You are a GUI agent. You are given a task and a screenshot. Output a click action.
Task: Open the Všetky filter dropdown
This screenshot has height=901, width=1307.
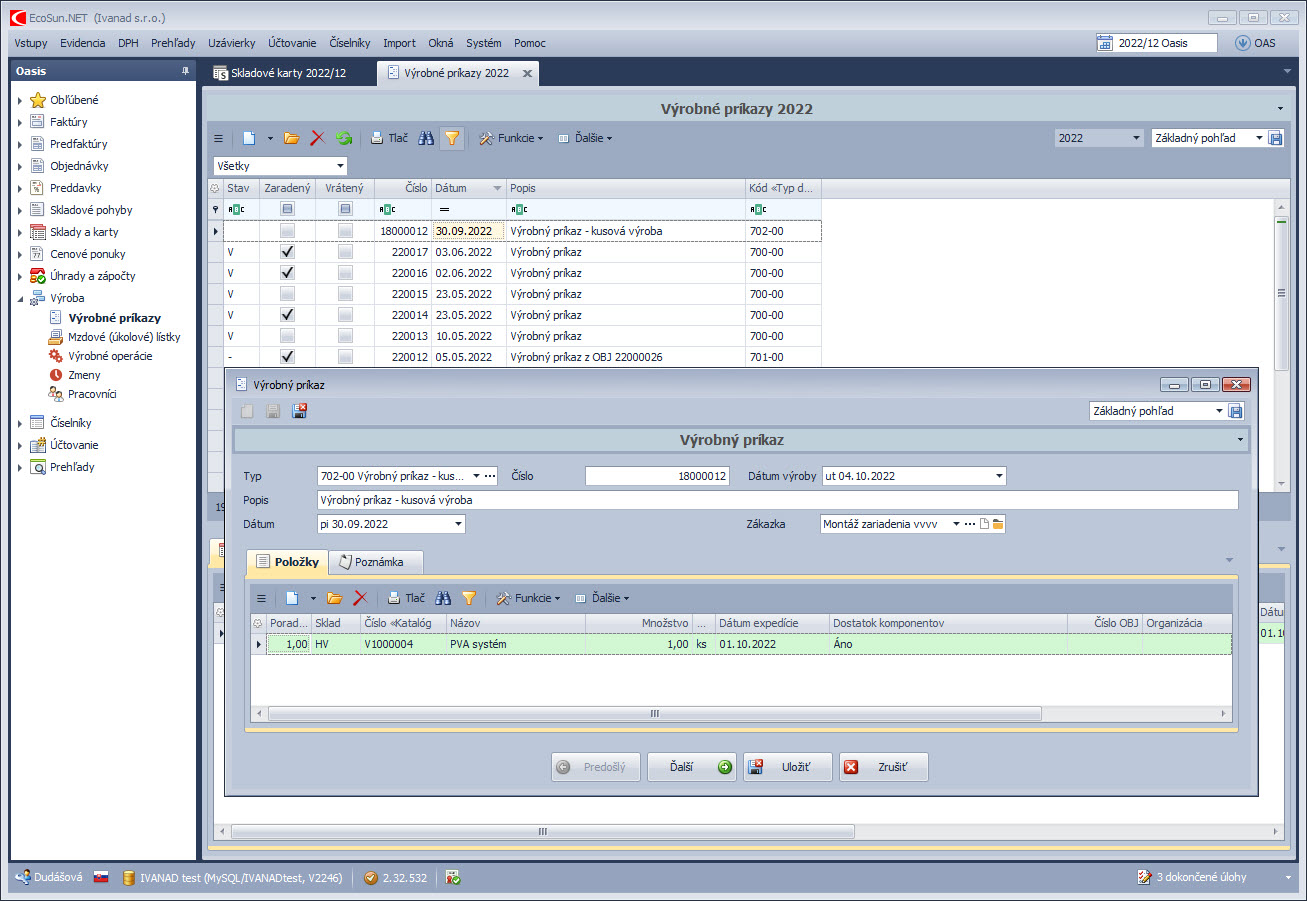341,166
